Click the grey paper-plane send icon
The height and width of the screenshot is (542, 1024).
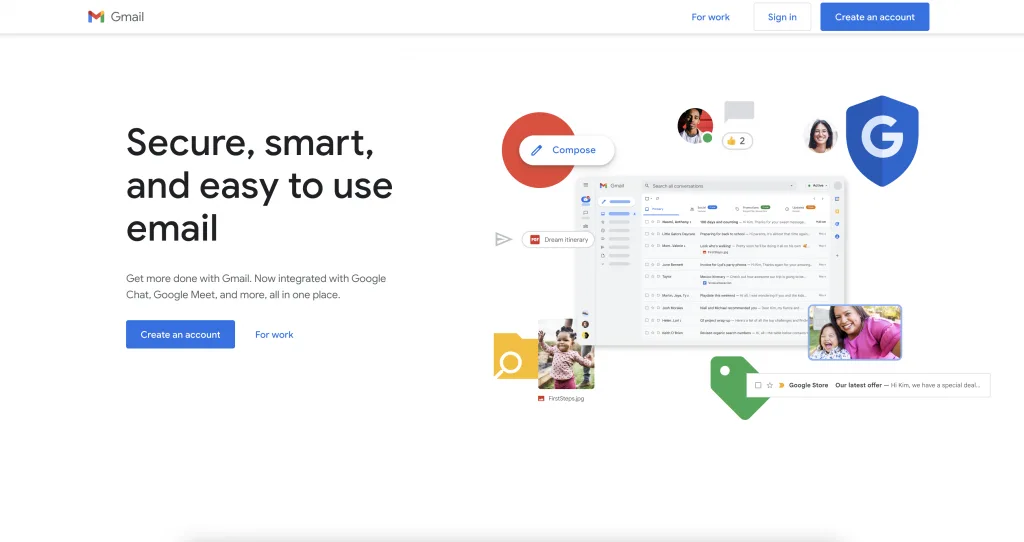coord(503,240)
